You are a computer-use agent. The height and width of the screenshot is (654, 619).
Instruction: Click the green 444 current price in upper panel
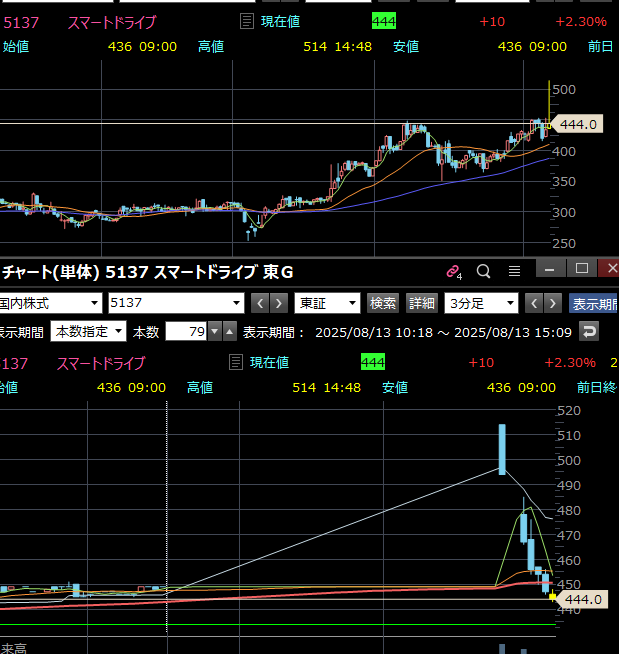(x=384, y=21)
